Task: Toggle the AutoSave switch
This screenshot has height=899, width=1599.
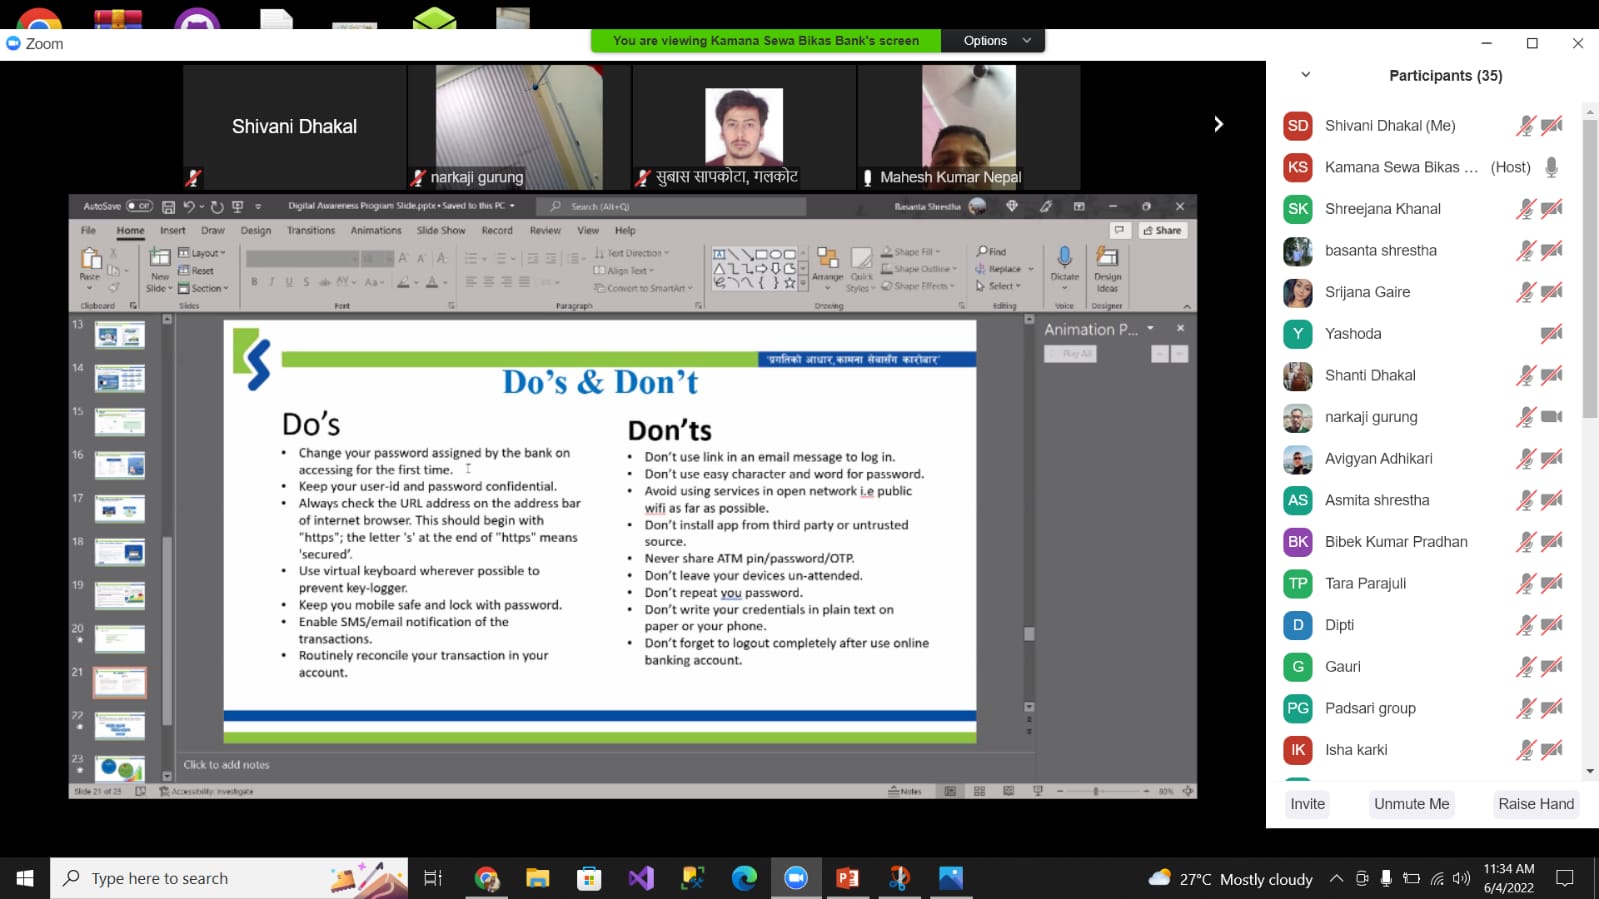Action: point(139,206)
